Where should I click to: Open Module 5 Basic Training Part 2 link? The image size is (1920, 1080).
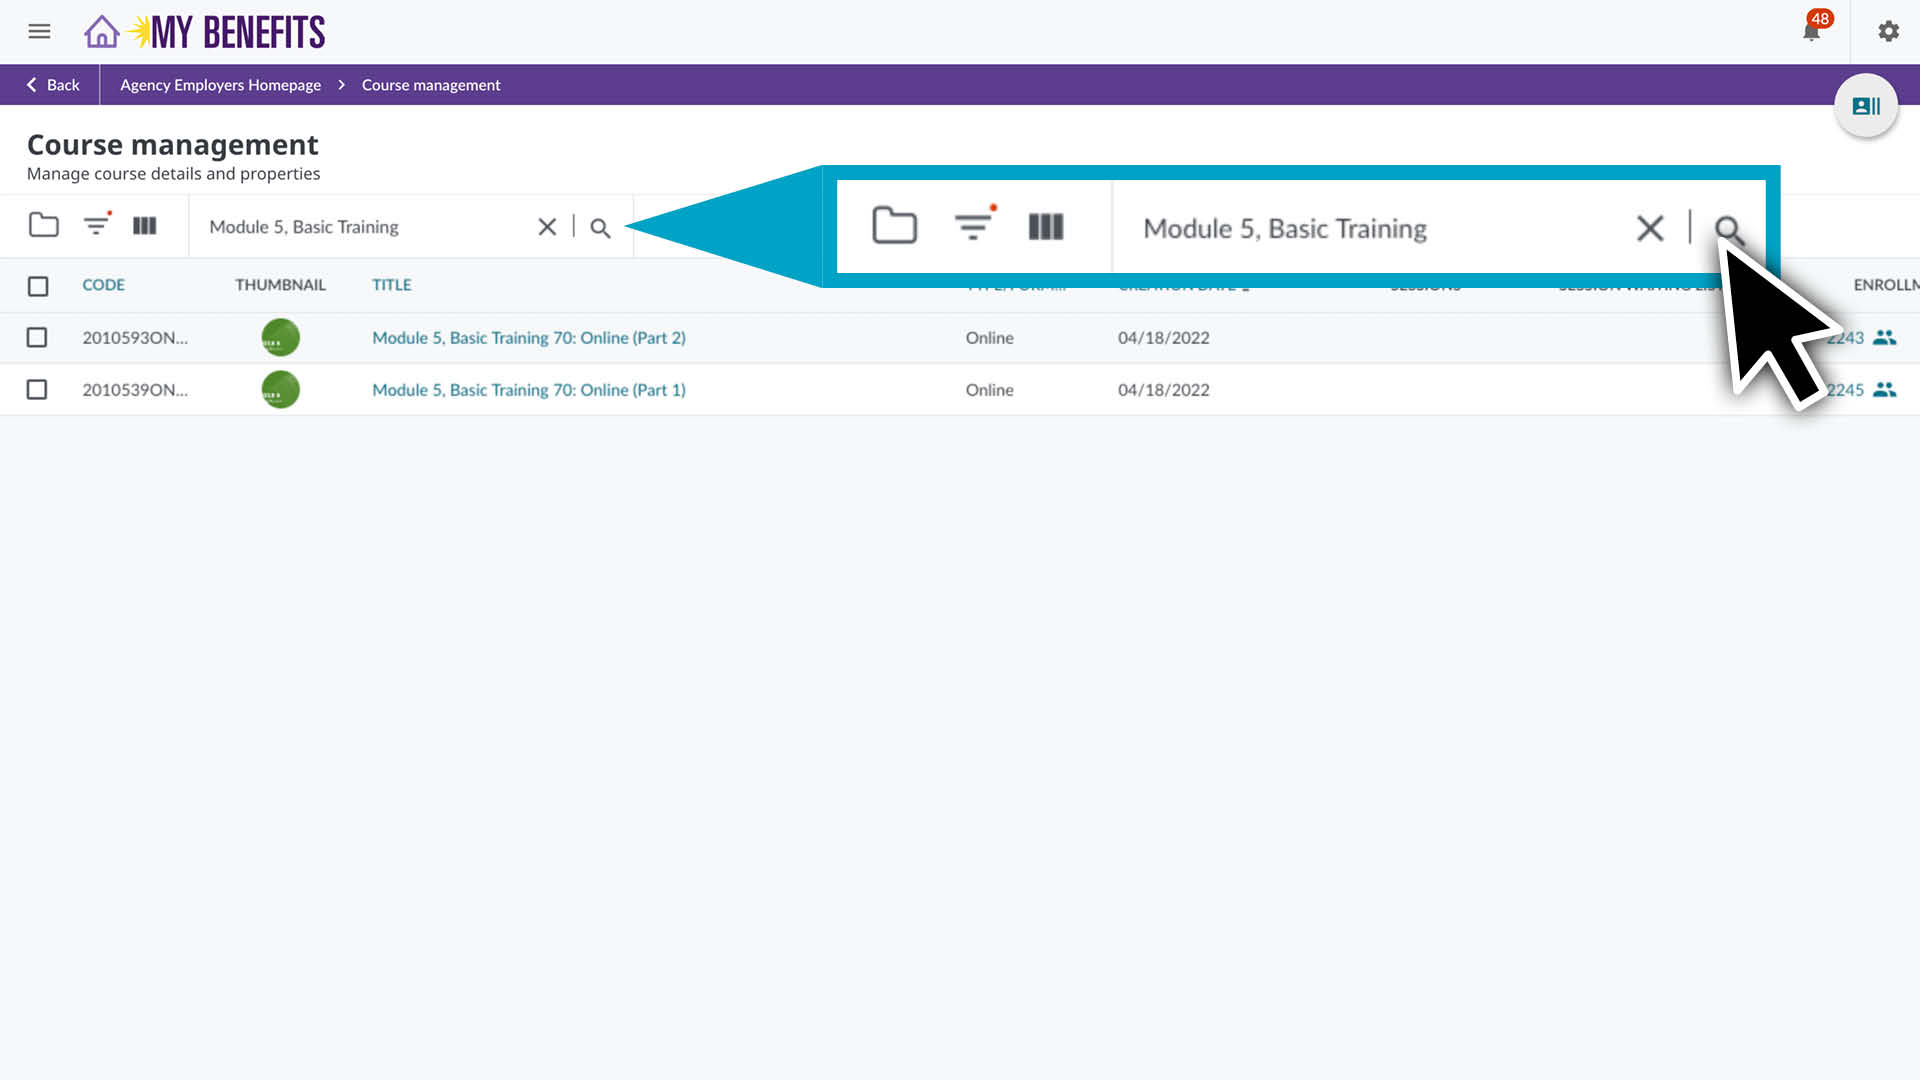(x=528, y=338)
